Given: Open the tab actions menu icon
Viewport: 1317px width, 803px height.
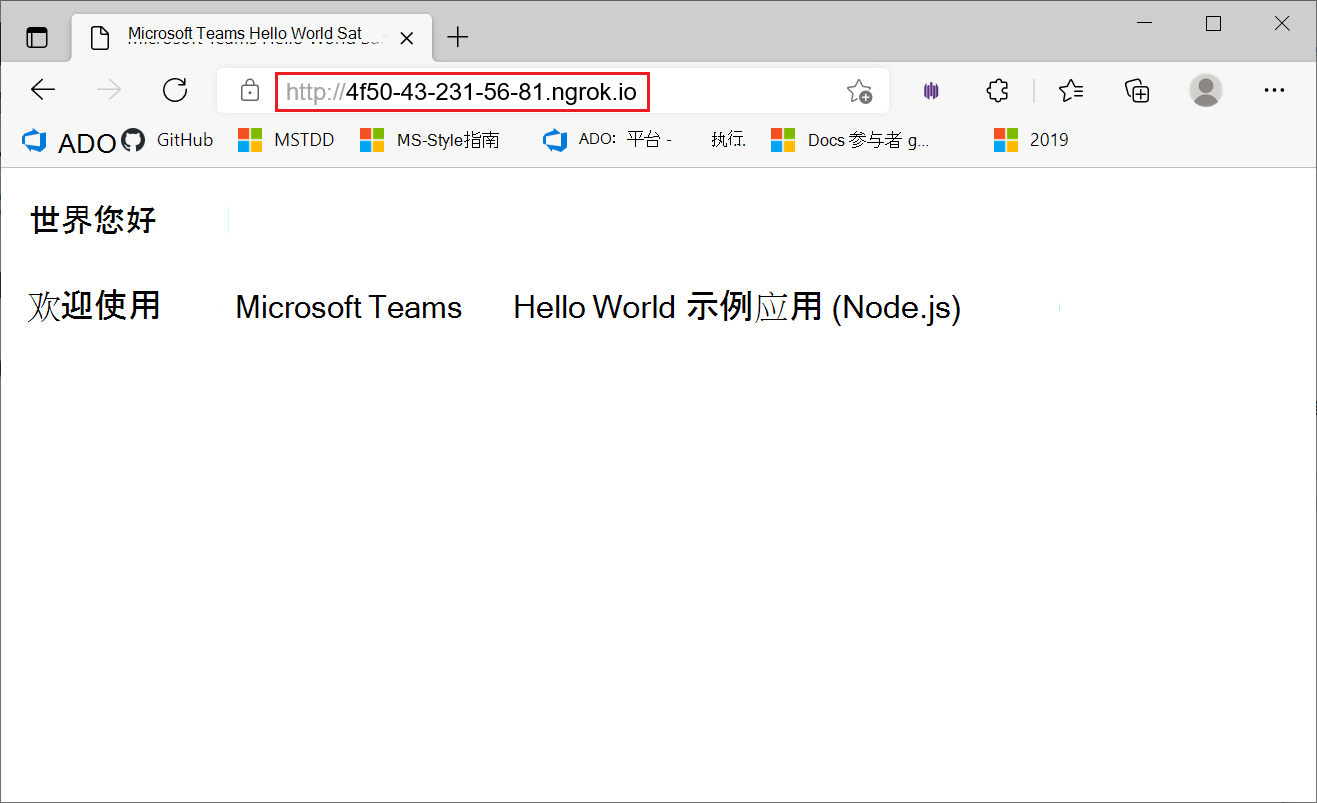Looking at the screenshot, I should 37,38.
